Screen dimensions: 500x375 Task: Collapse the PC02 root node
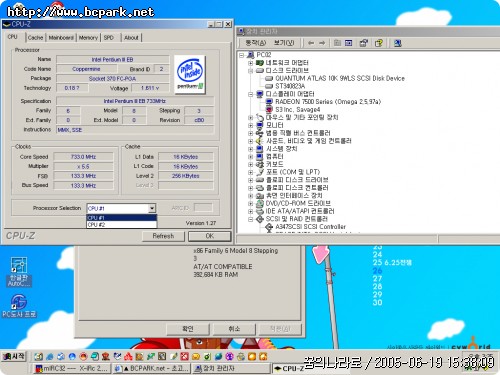pyautogui.click(x=242, y=55)
